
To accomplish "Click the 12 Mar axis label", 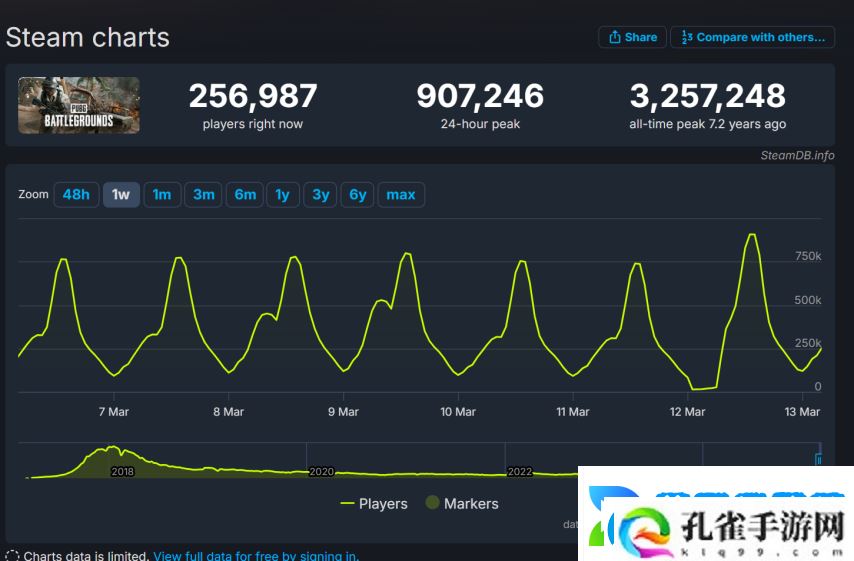I will tap(687, 412).
